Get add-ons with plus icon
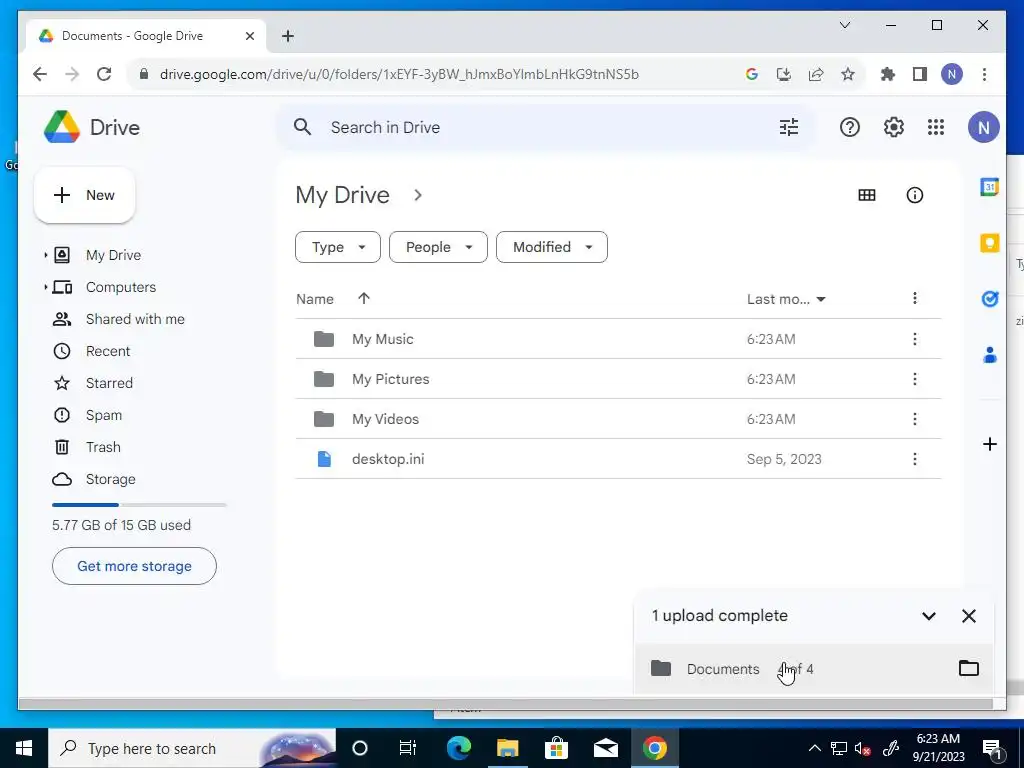This screenshot has width=1024, height=768. pyautogui.click(x=989, y=444)
